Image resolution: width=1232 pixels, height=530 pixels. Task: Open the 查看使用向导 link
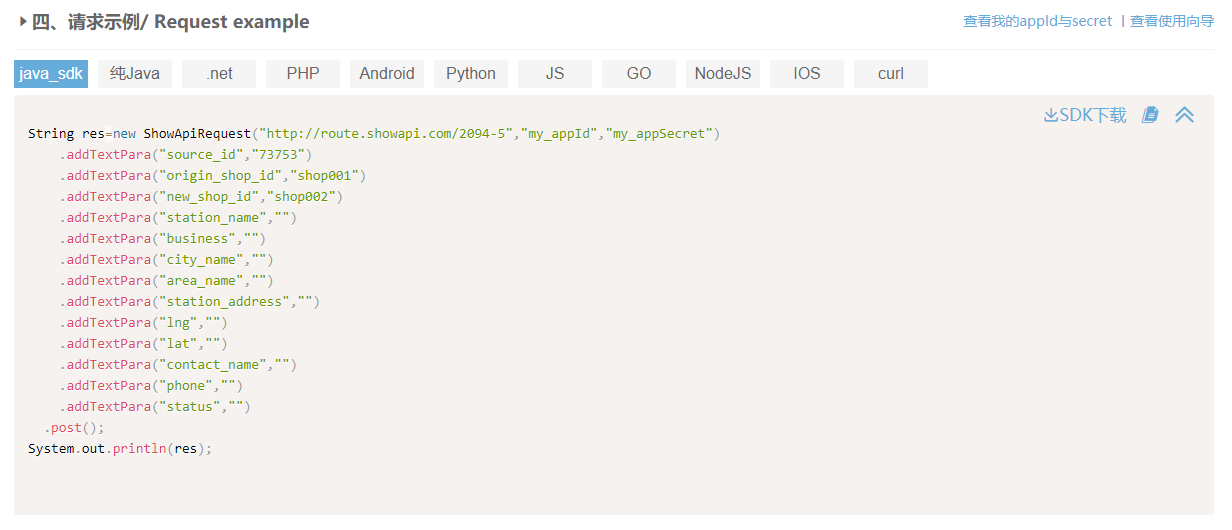1172,21
